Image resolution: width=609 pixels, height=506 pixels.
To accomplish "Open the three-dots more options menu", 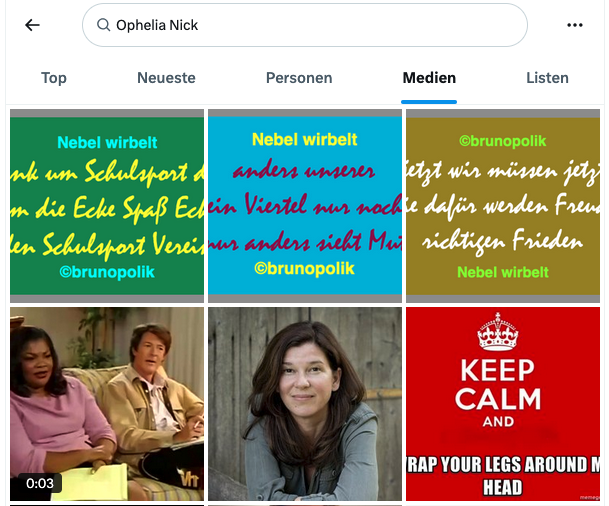I will pyautogui.click(x=574, y=25).
